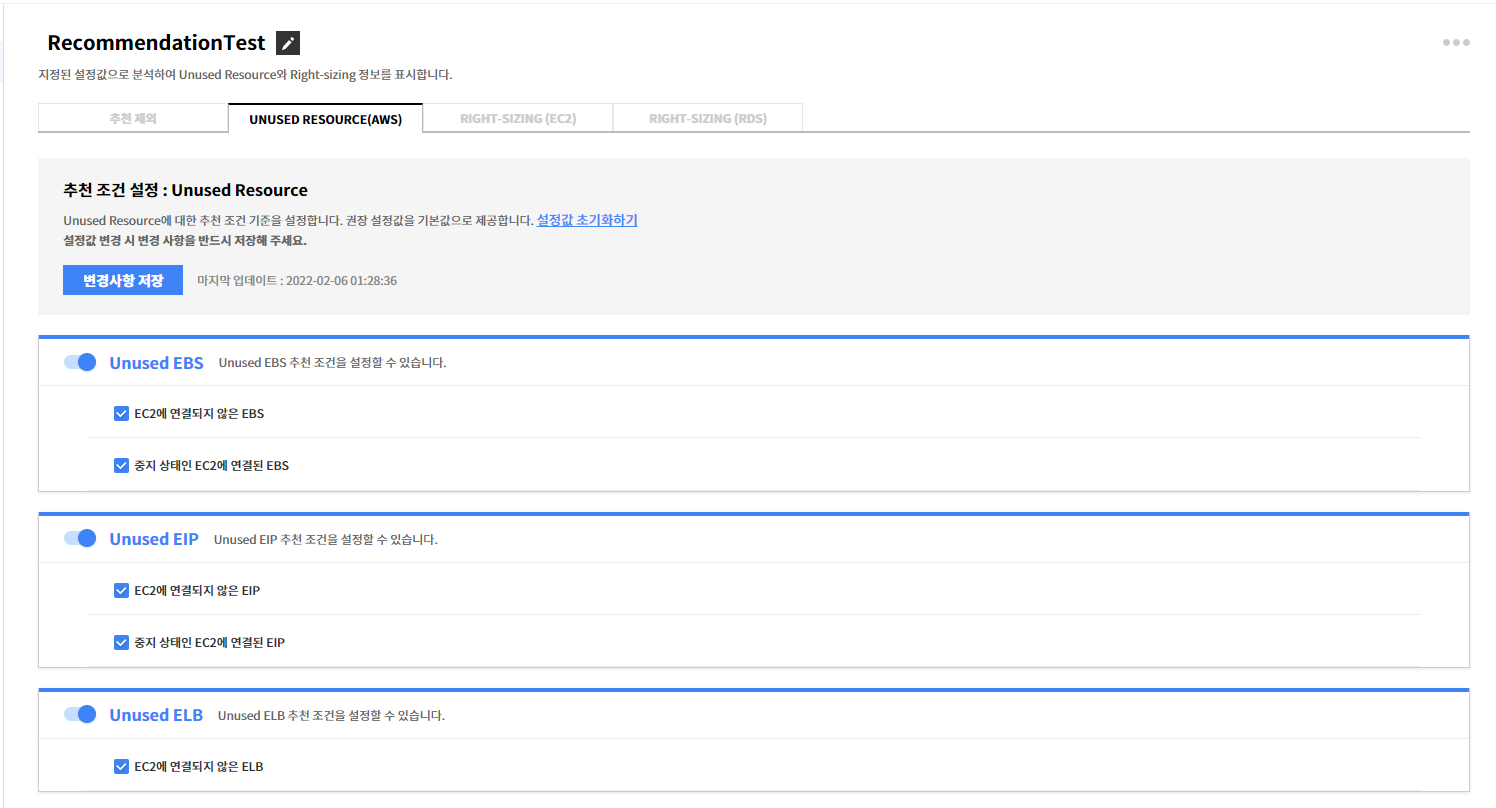This screenshot has height=808, width=1496.
Task: Turn off the Unused EIP toggle
Action: [x=80, y=538]
